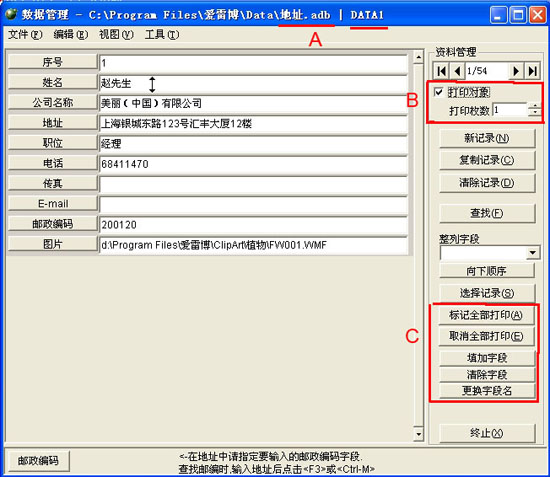Screen dimensions: 550x477
Task: Click 清除记录(D) to delete record
Action: (487, 183)
